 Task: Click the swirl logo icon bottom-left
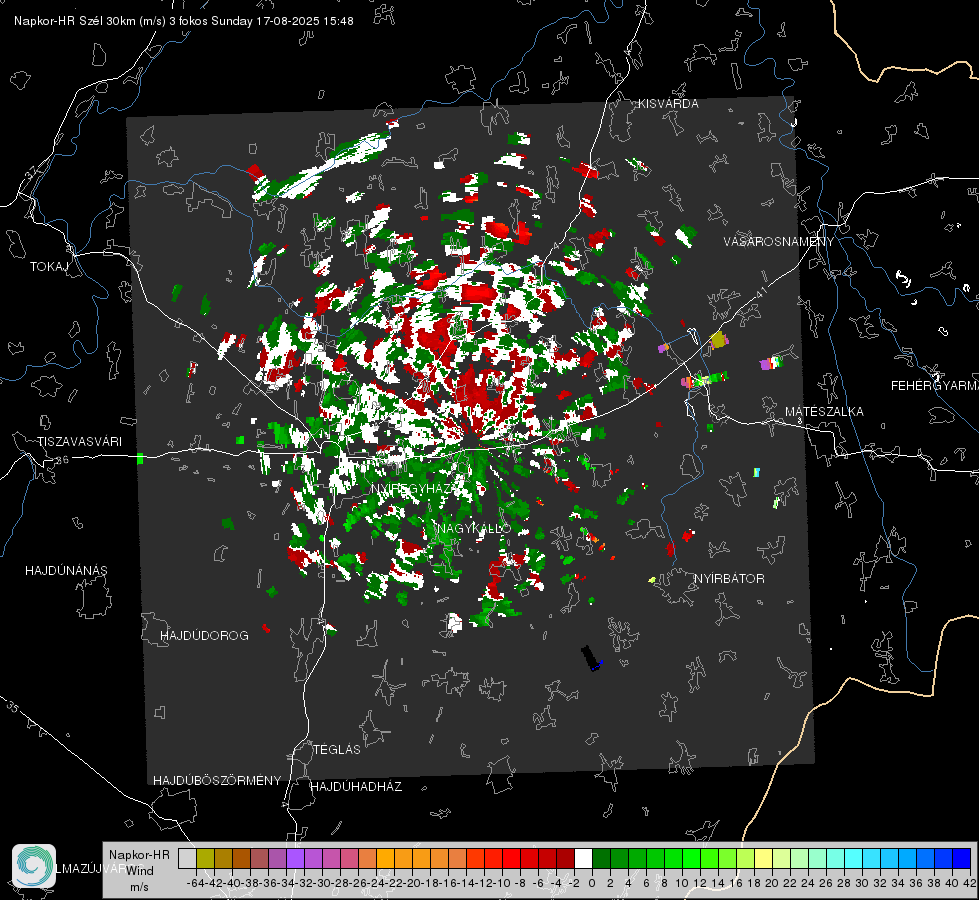[x=34, y=866]
